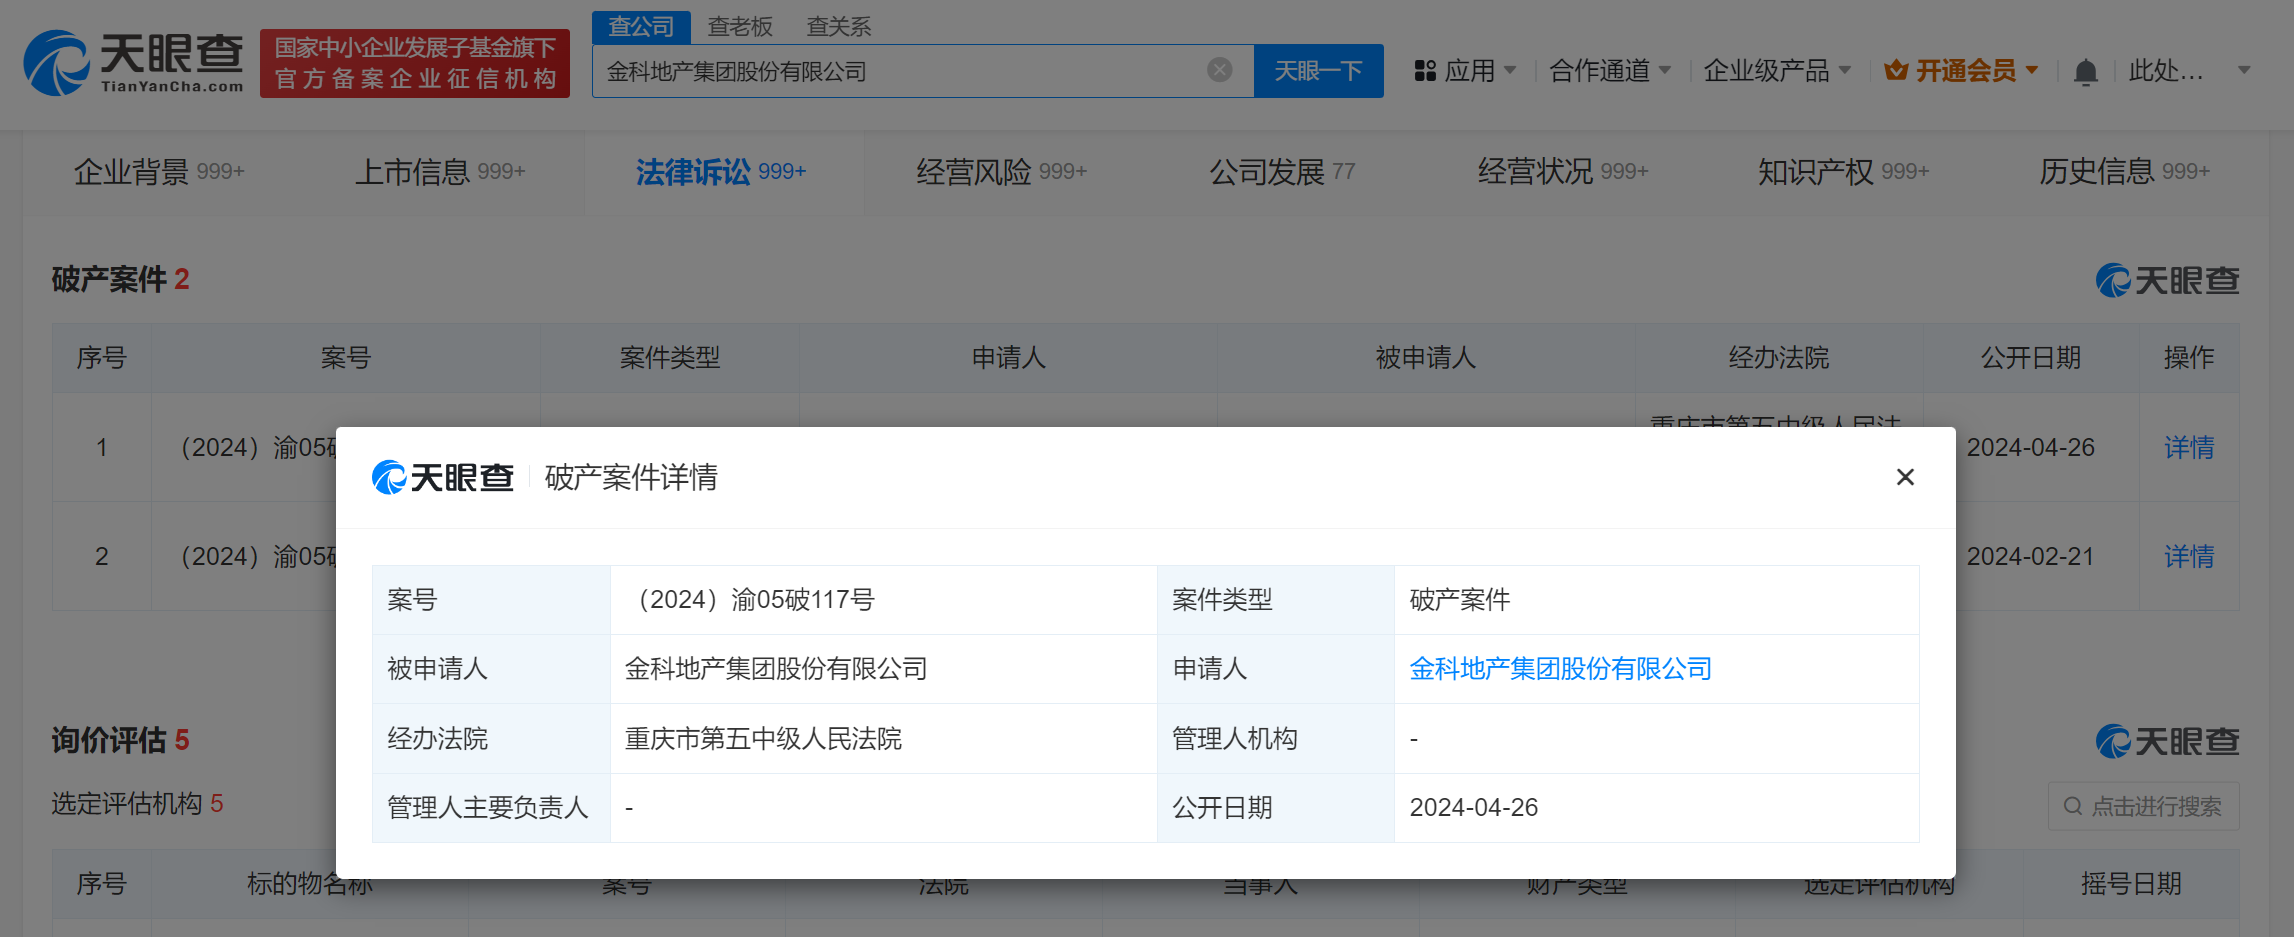Click the magnifier icon in 点击进行搜索

pos(2072,806)
